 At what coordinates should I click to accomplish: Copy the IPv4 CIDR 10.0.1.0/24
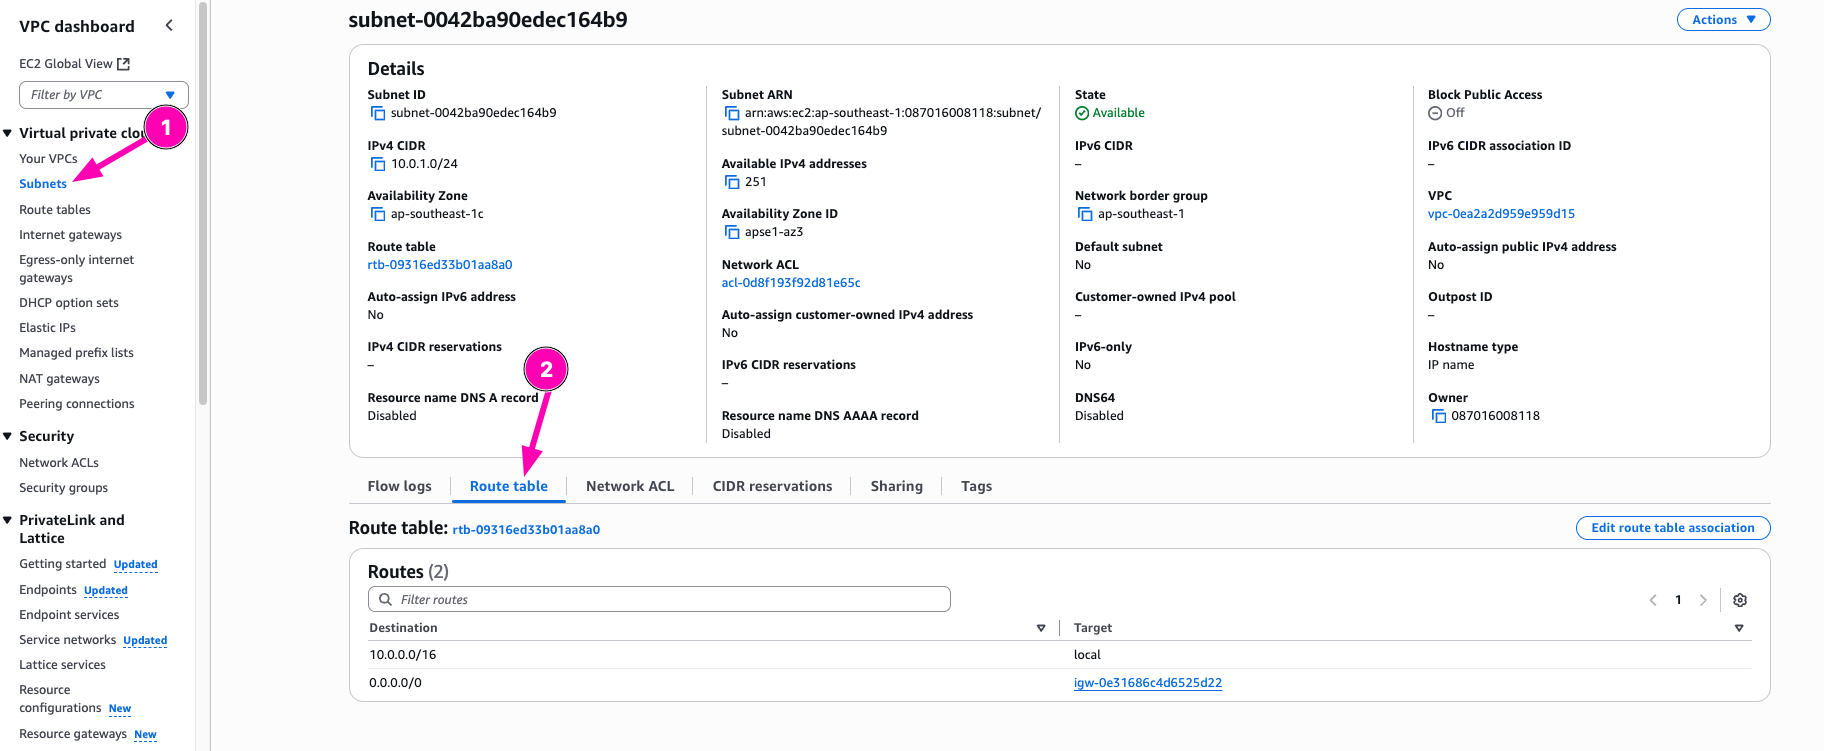click(378, 164)
